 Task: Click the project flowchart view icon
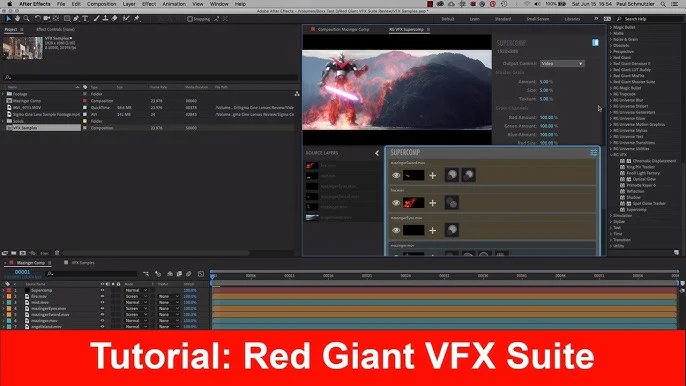(x=297, y=94)
